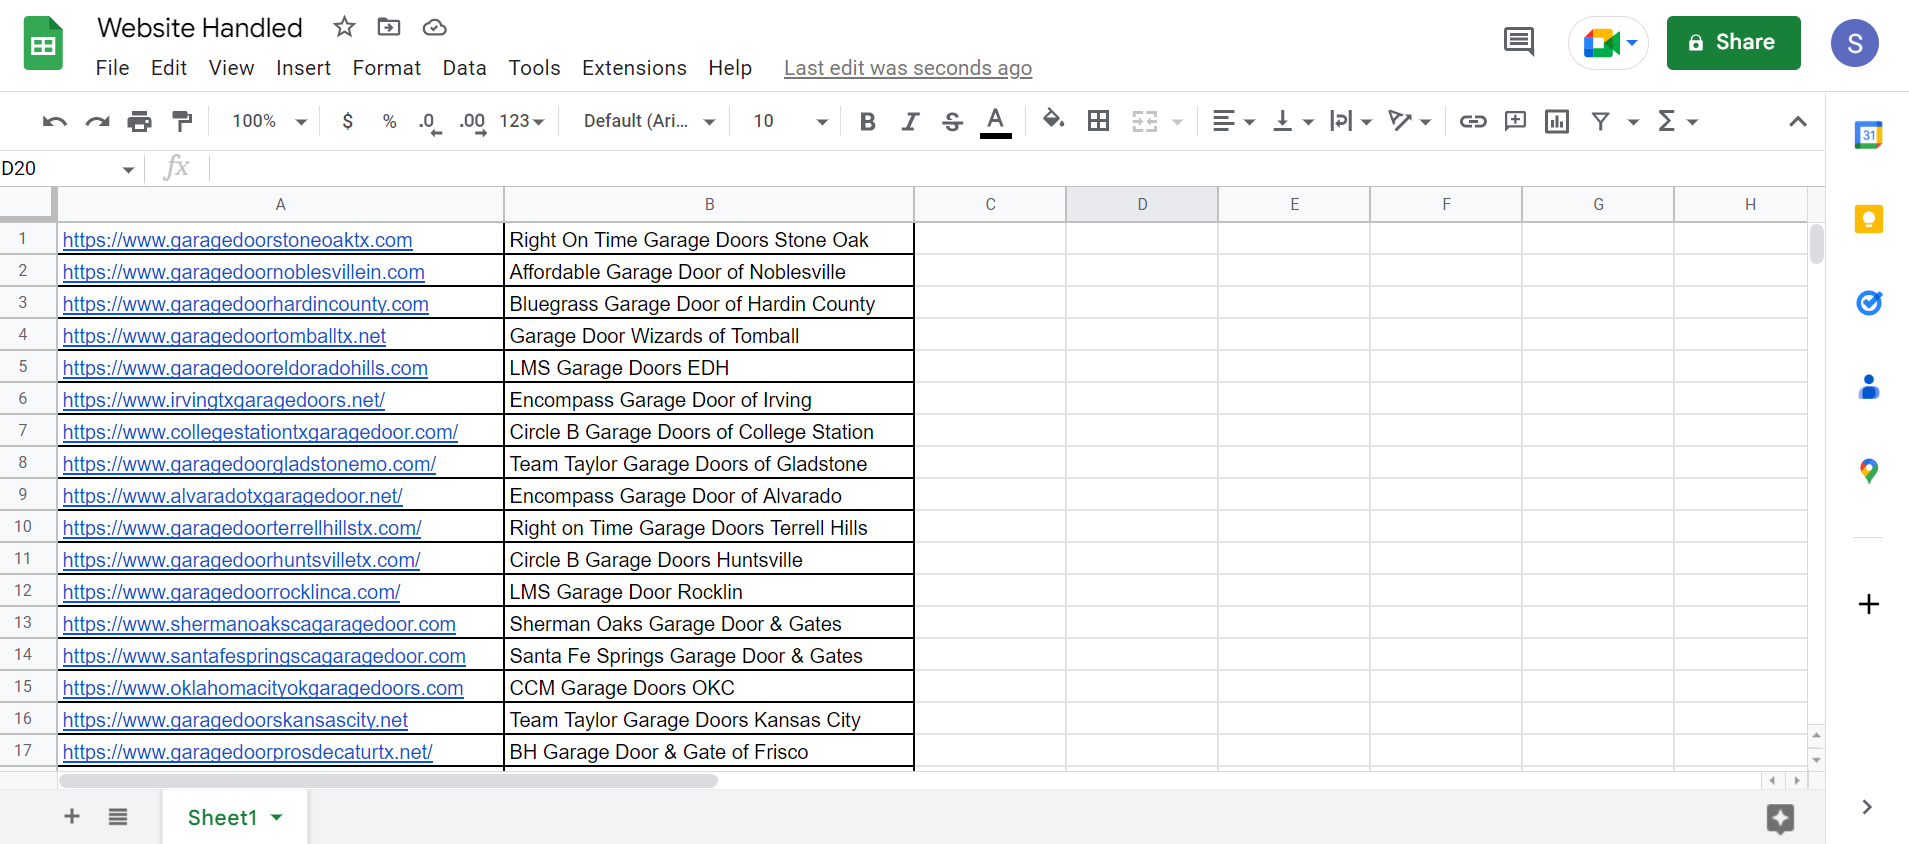This screenshot has width=1909, height=844.
Task: Toggle bold formatting
Action: pyautogui.click(x=867, y=121)
